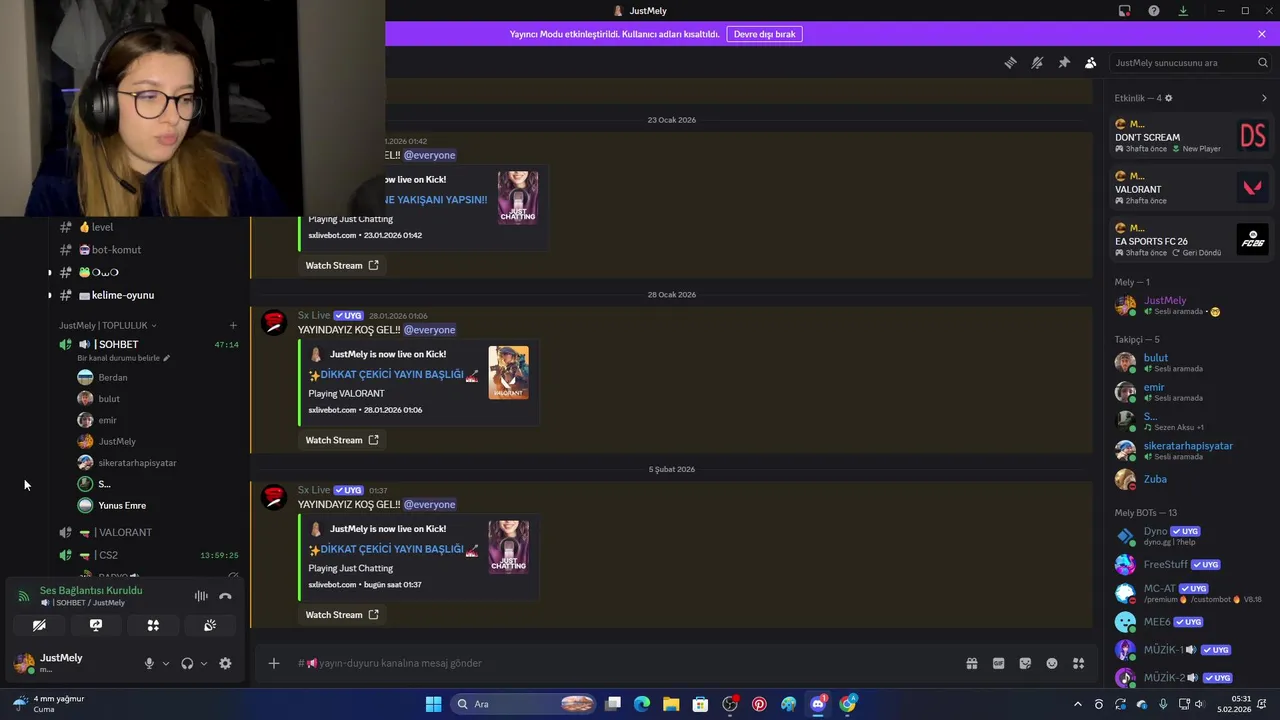Open EA SPORTS FC 26 activity card

(1191, 240)
